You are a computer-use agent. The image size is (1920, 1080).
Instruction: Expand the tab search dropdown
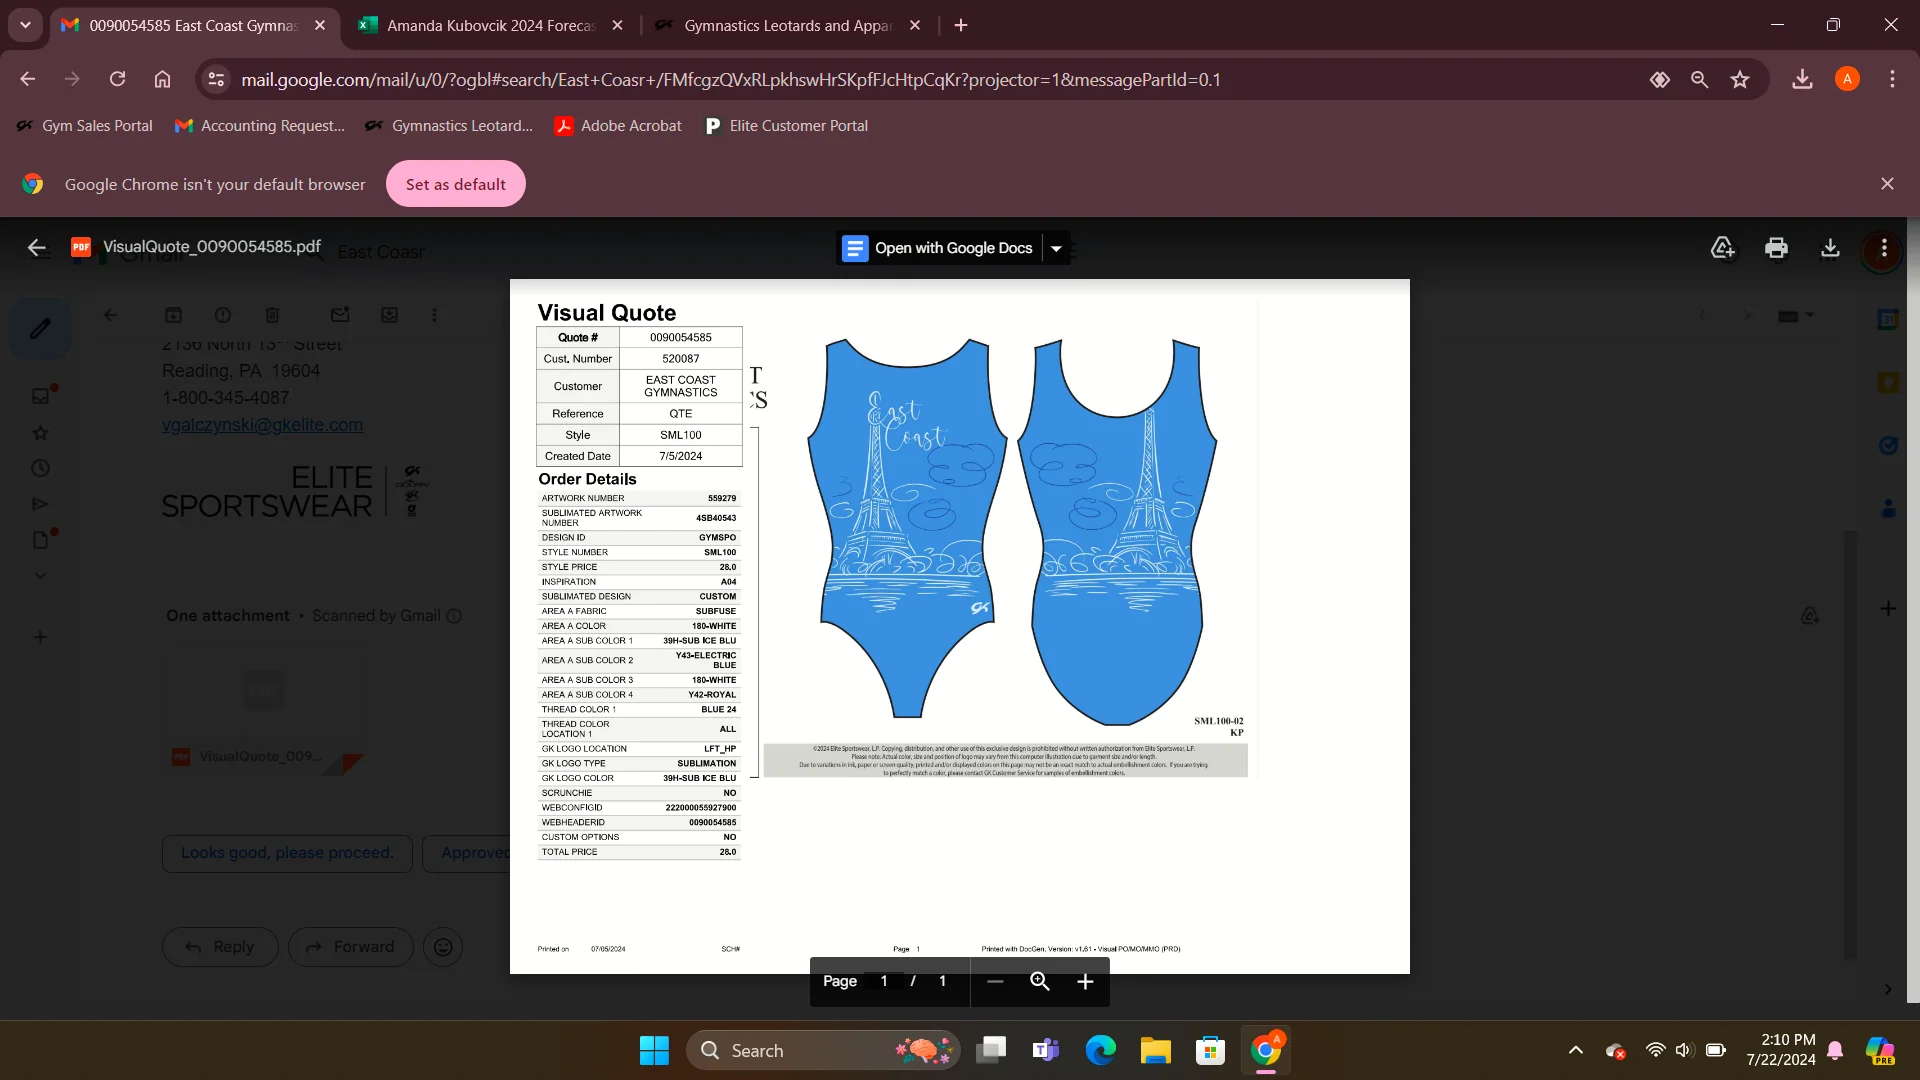click(x=25, y=25)
